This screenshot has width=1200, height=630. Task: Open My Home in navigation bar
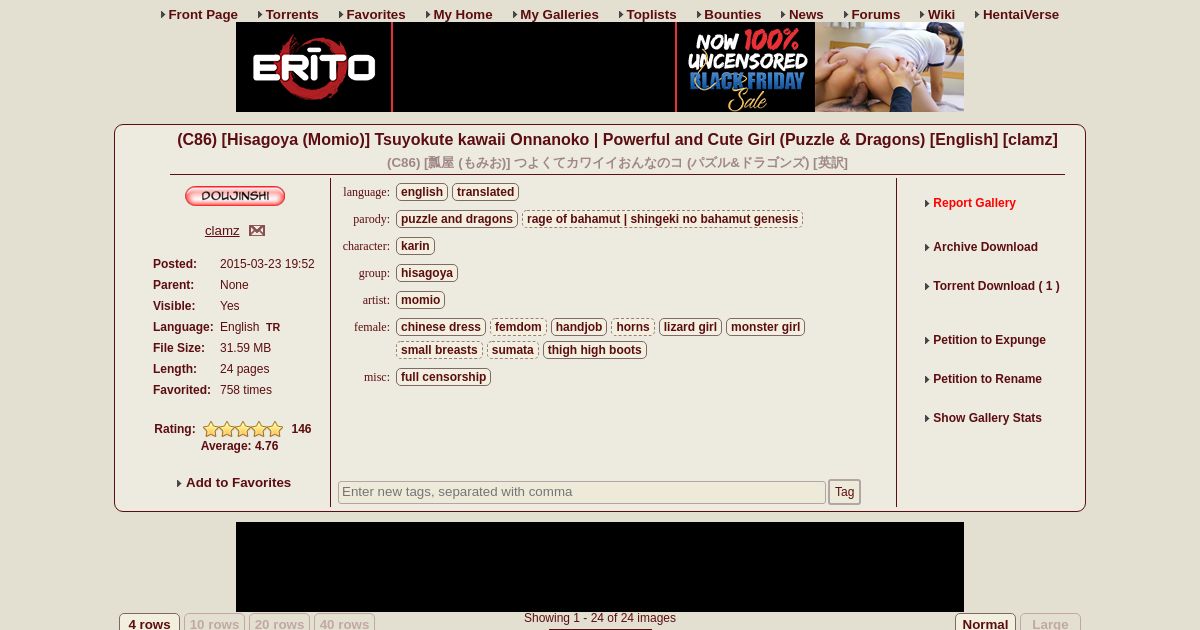(x=463, y=14)
